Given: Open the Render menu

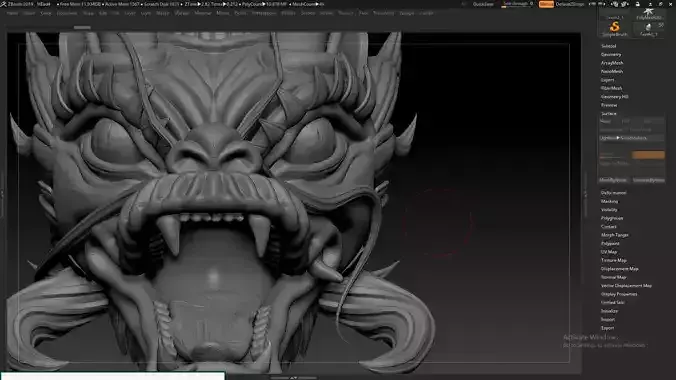Looking at the screenshot, I should pos(288,13).
